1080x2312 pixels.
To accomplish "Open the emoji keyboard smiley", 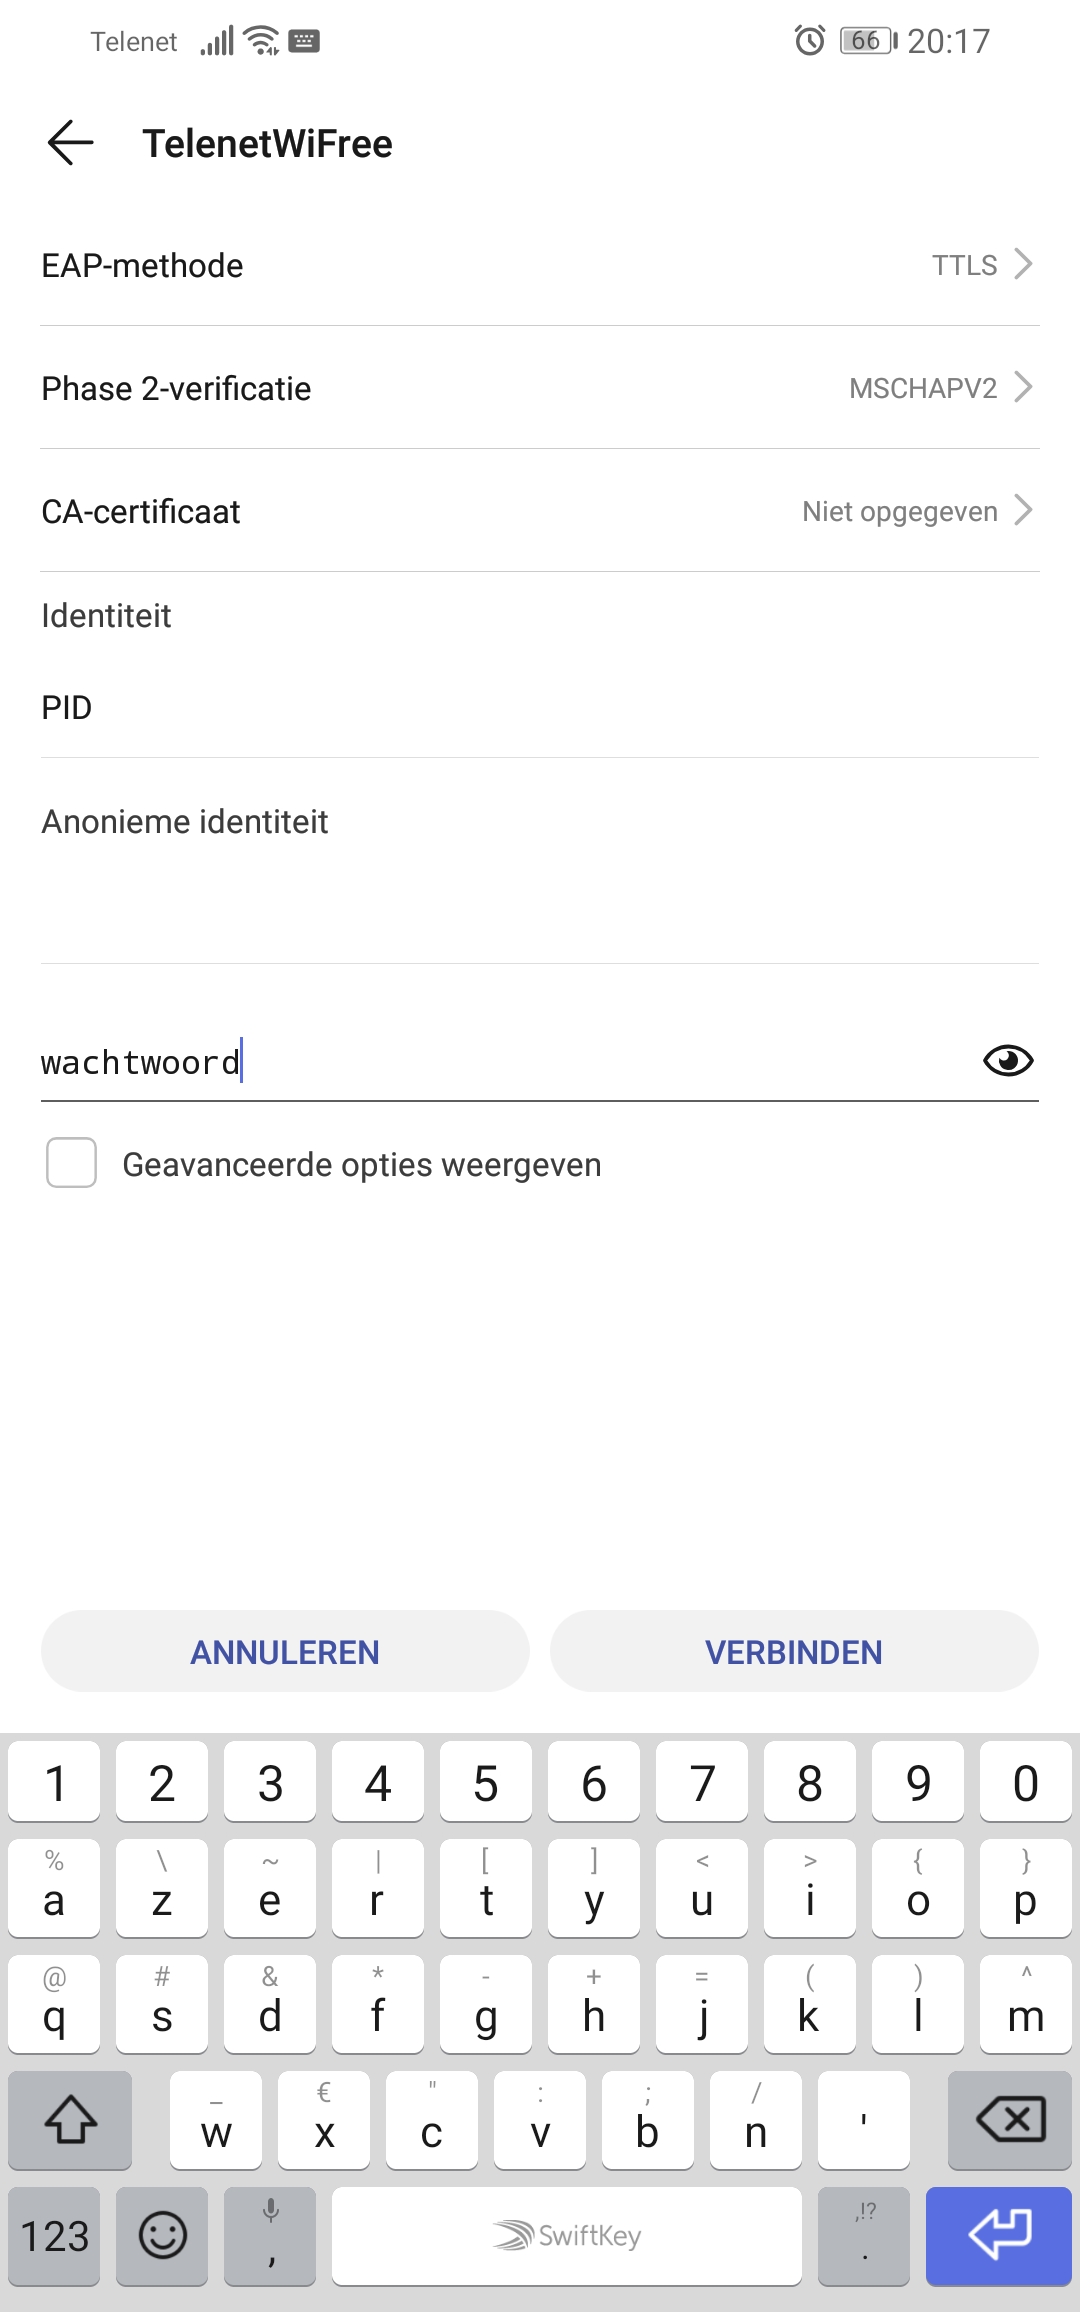I will 162,2235.
